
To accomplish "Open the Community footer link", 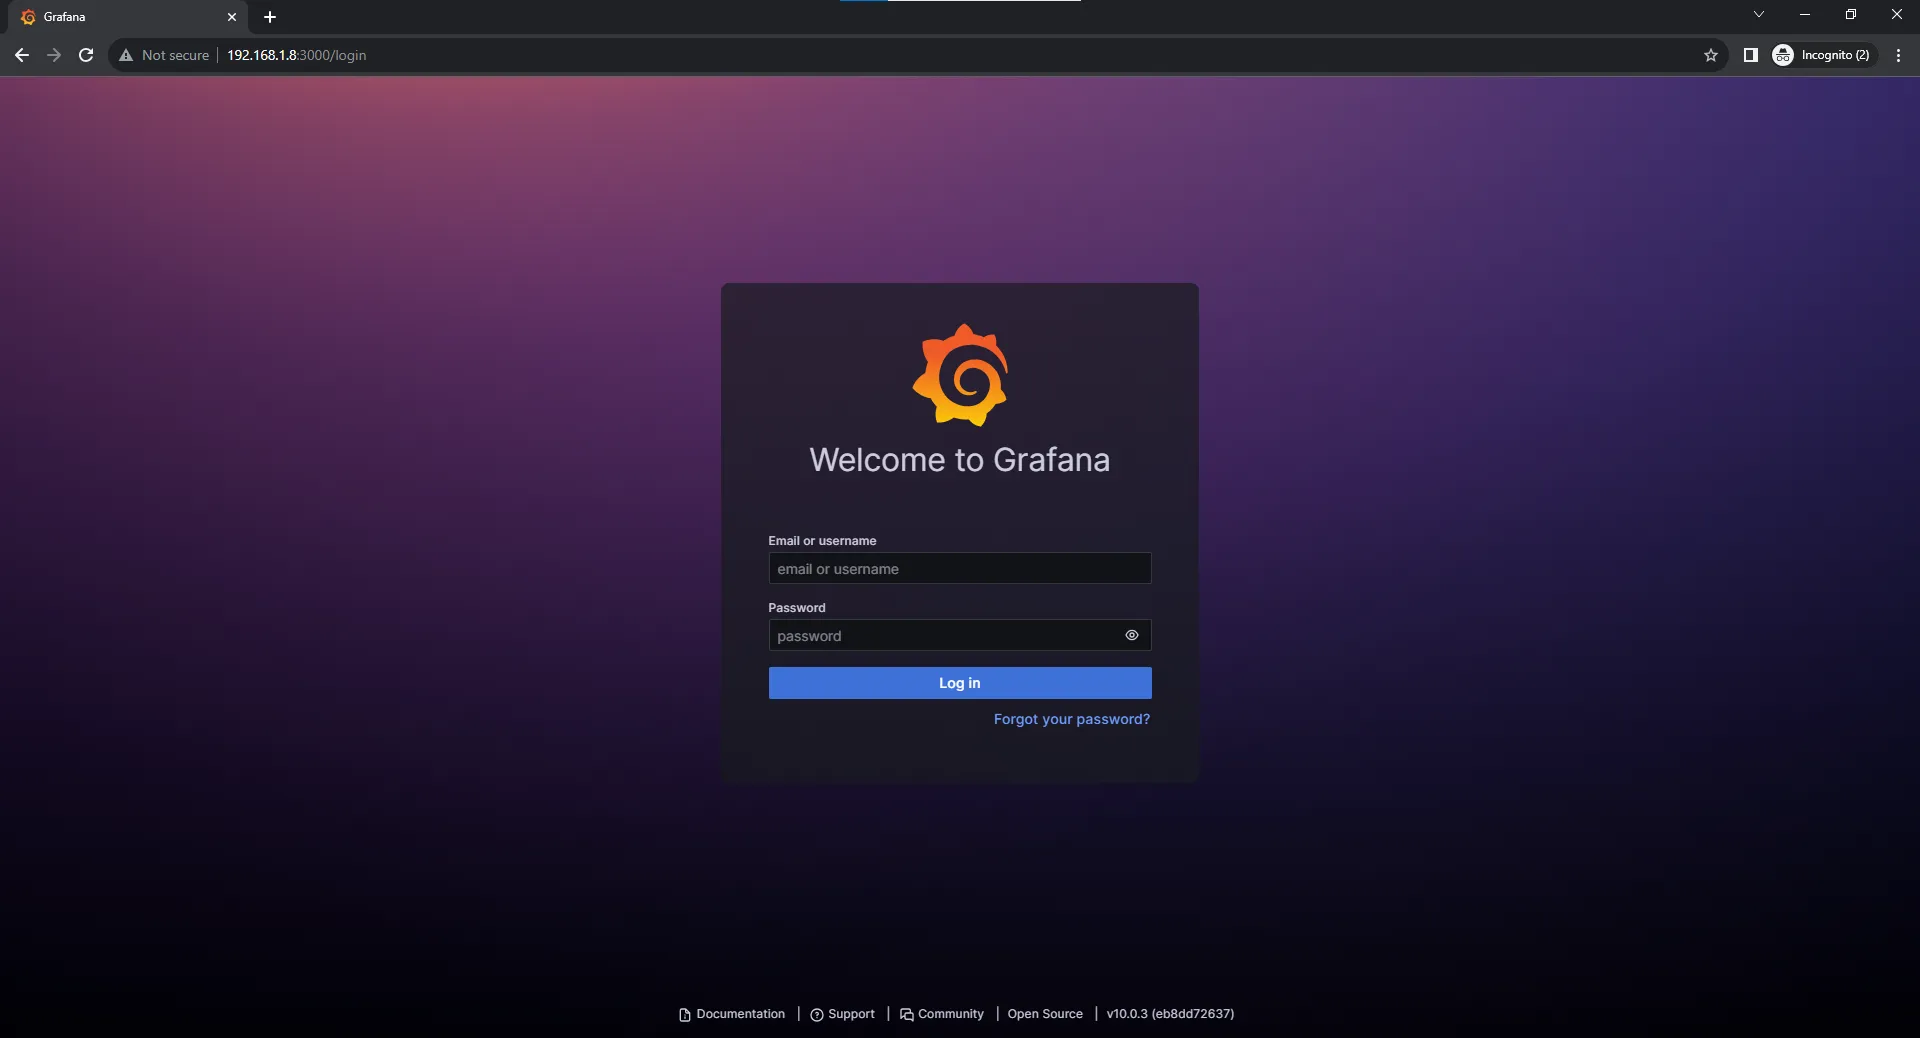I will click(942, 1014).
